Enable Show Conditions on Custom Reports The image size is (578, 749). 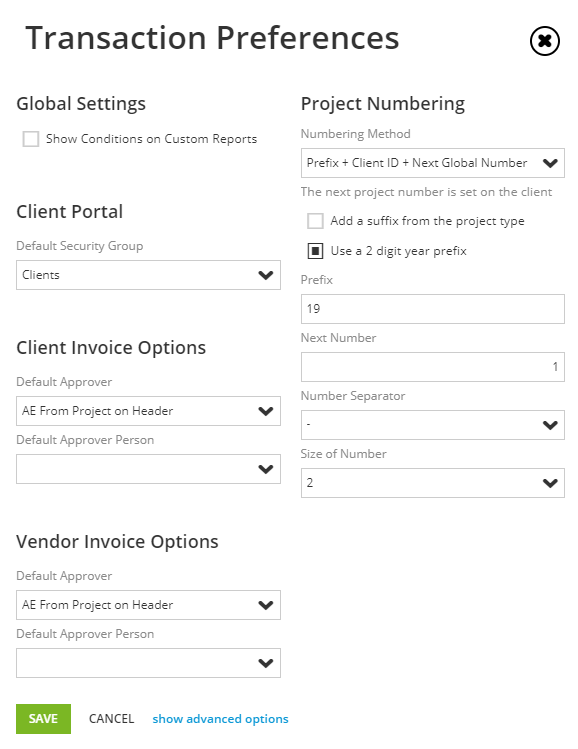point(31,139)
